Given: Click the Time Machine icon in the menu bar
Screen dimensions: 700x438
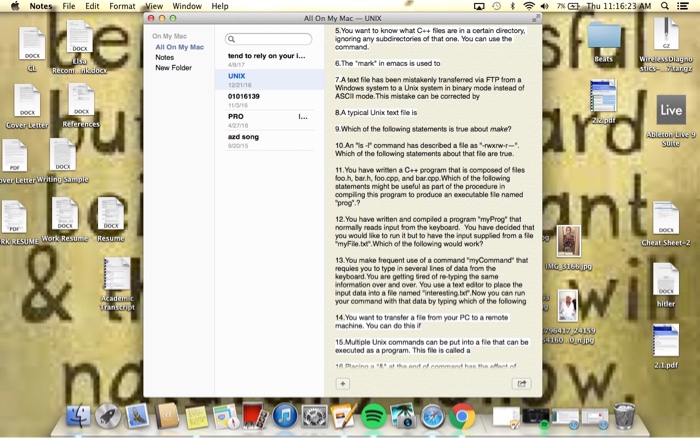Looking at the screenshot, I should (x=496, y=6).
